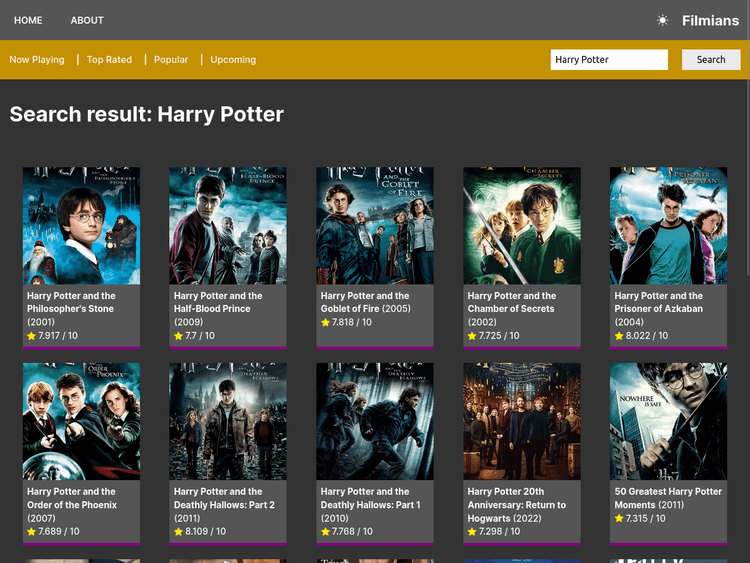Click rating text 7.298 / 10
Screen dimensions: 750x563
(x=499, y=531)
